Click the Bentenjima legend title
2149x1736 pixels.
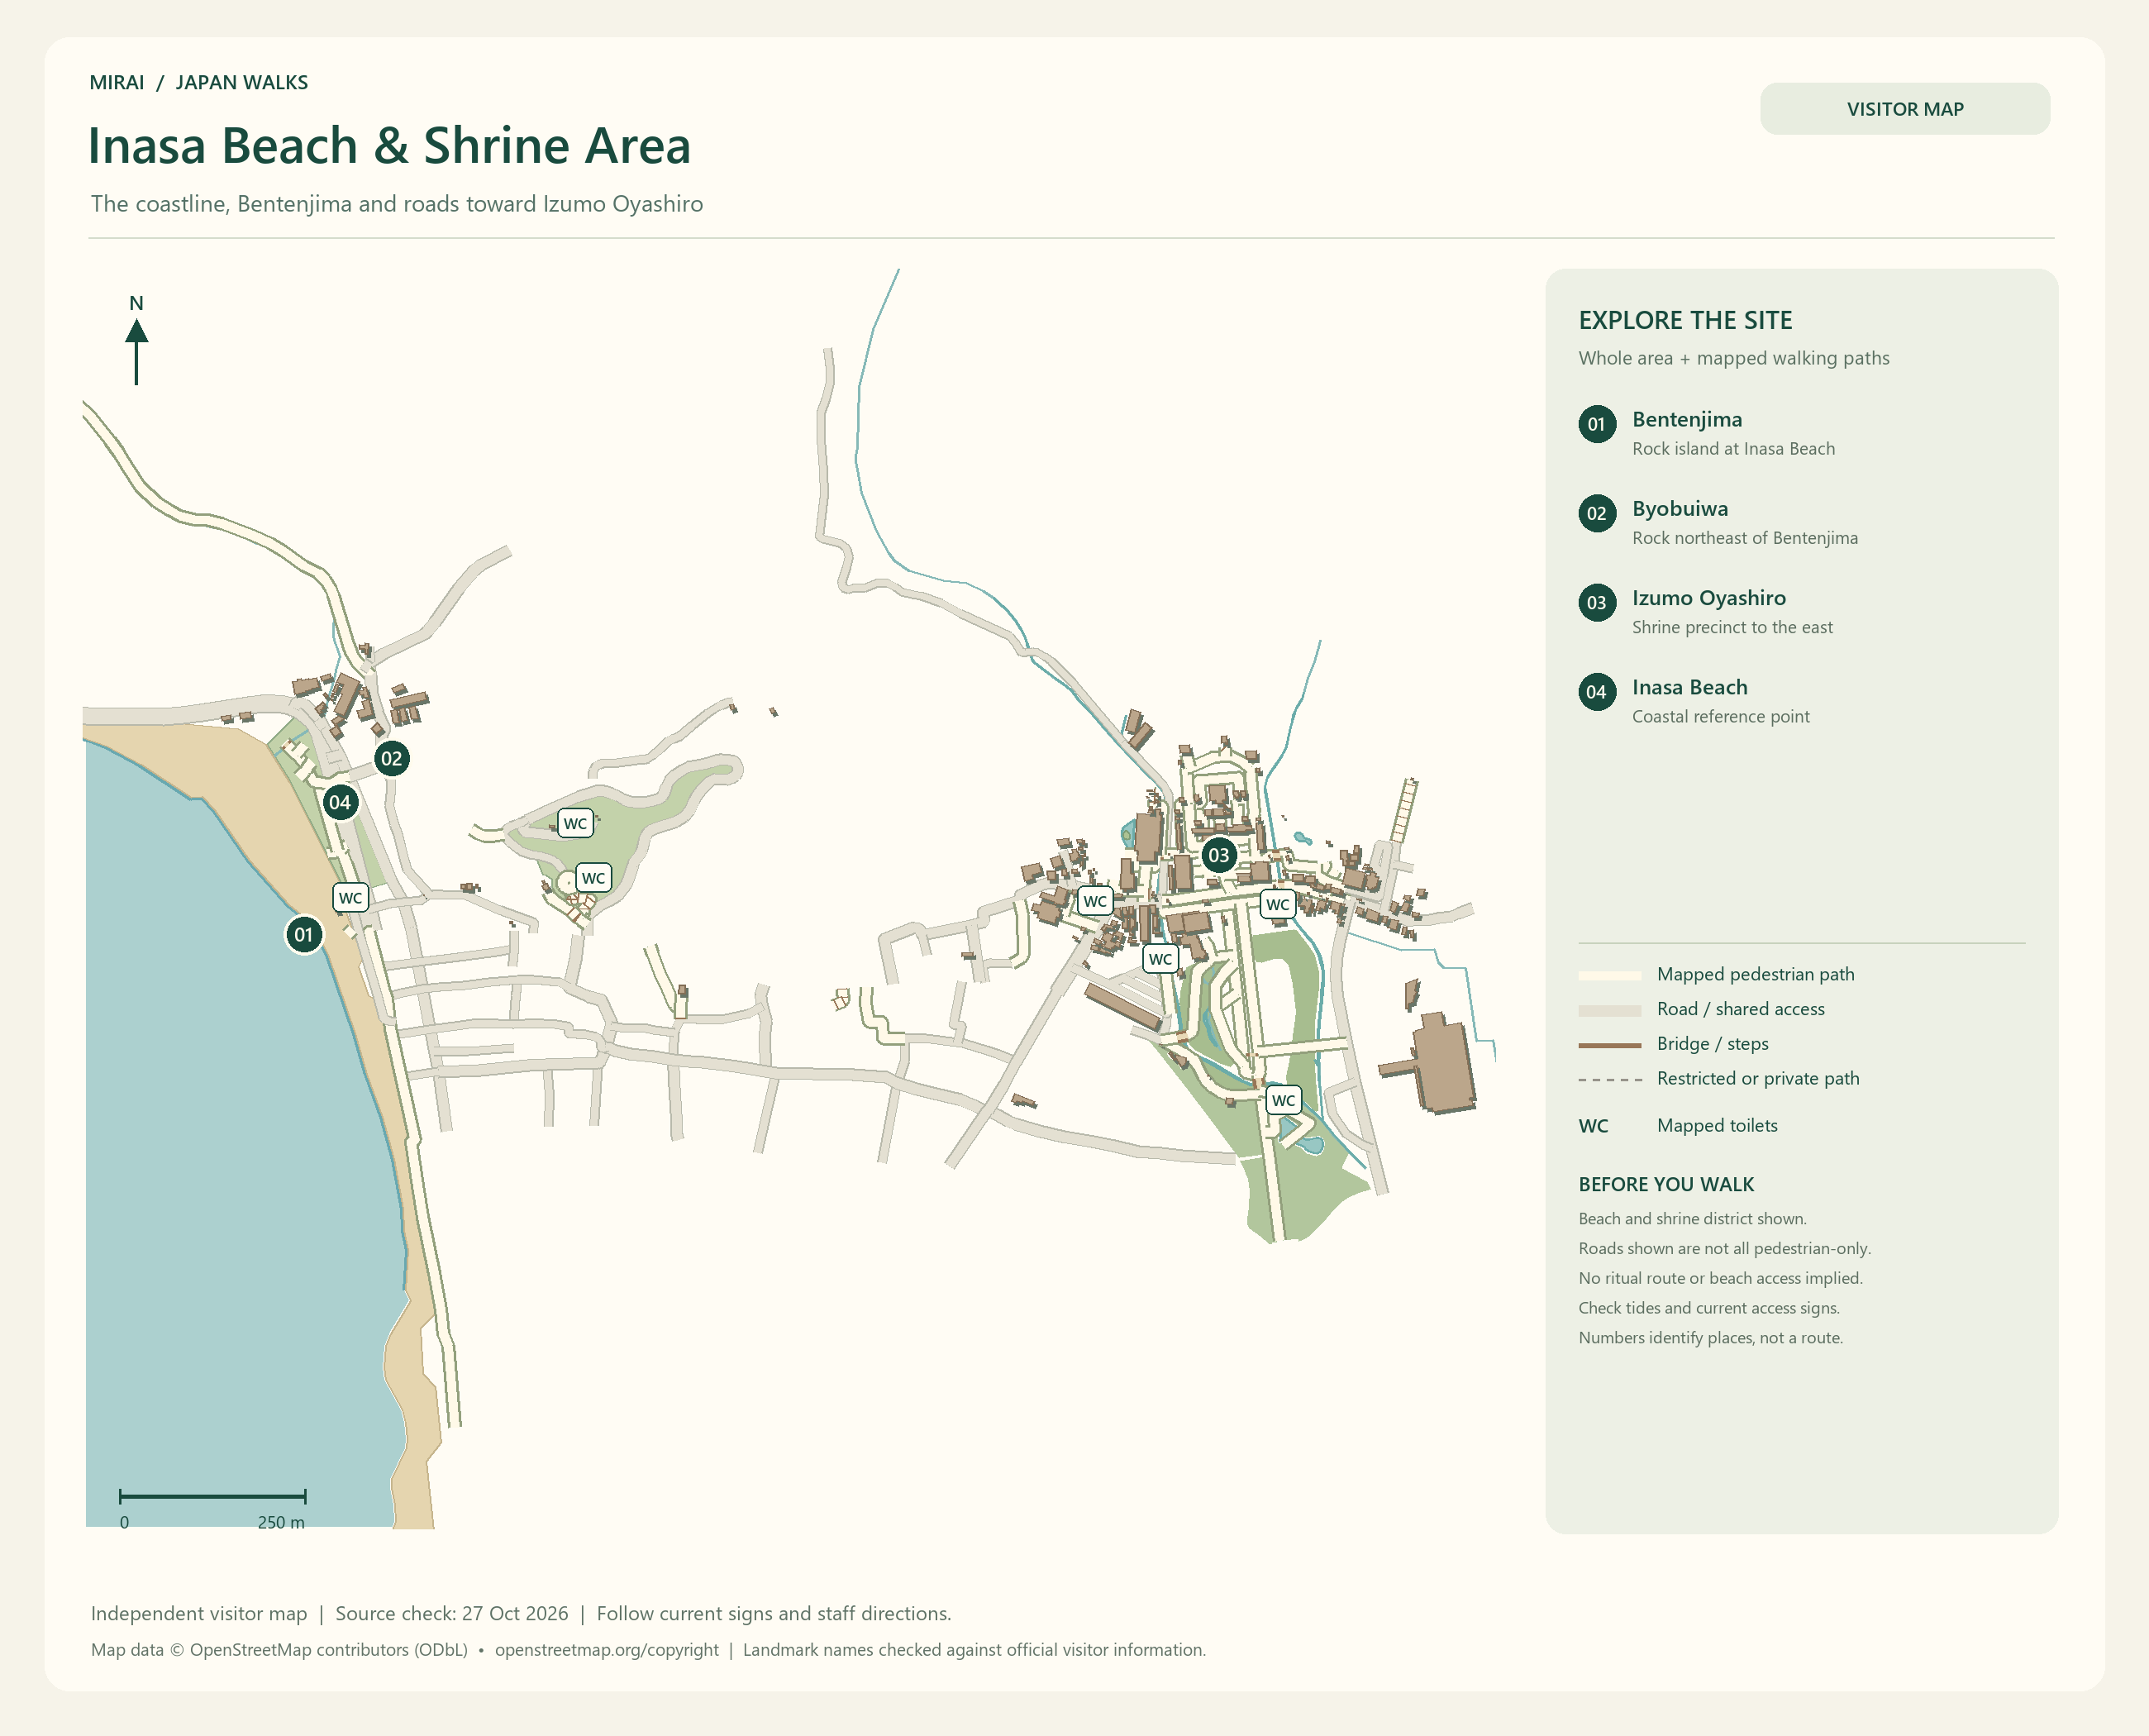click(1687, 419)
